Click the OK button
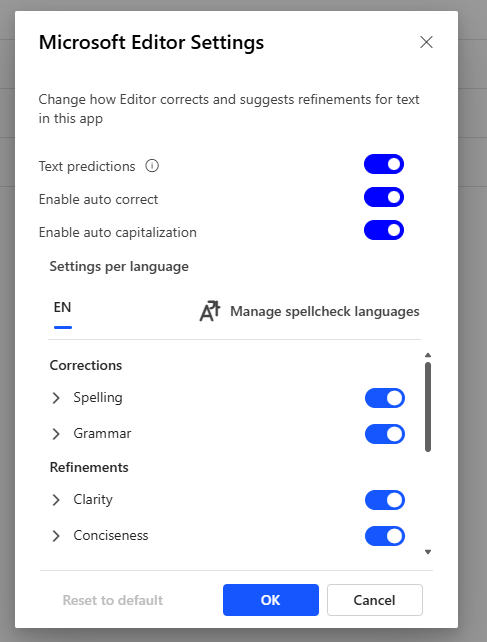This screenshot has width=487, height=642. coord(271,600)
